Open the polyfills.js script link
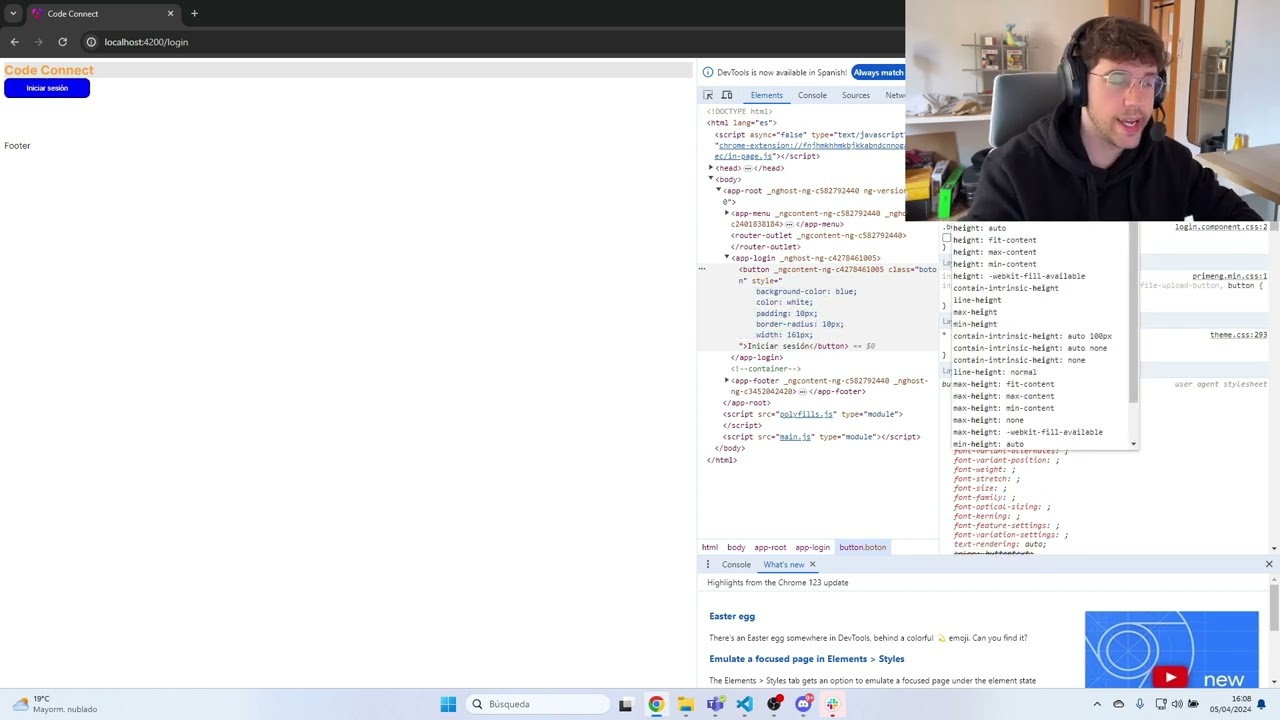1280x720 pixels. click(x=806, y=414)
